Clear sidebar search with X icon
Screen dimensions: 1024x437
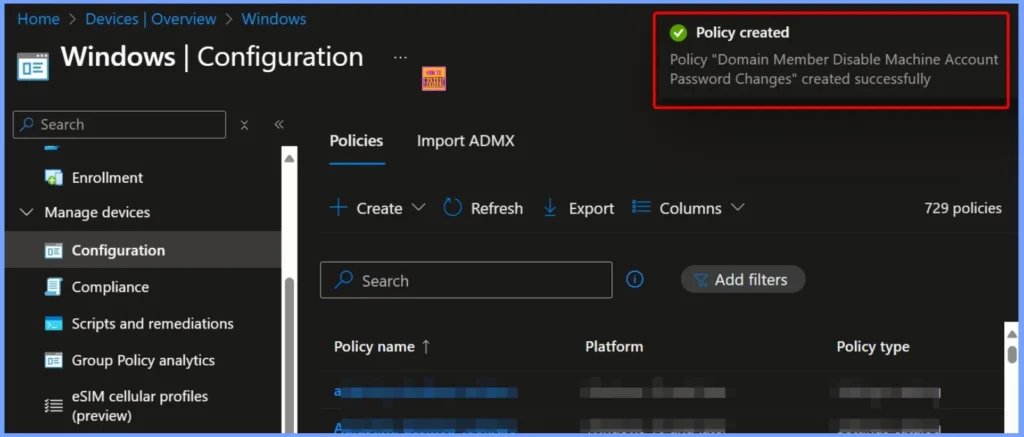(x=245, y=125)
